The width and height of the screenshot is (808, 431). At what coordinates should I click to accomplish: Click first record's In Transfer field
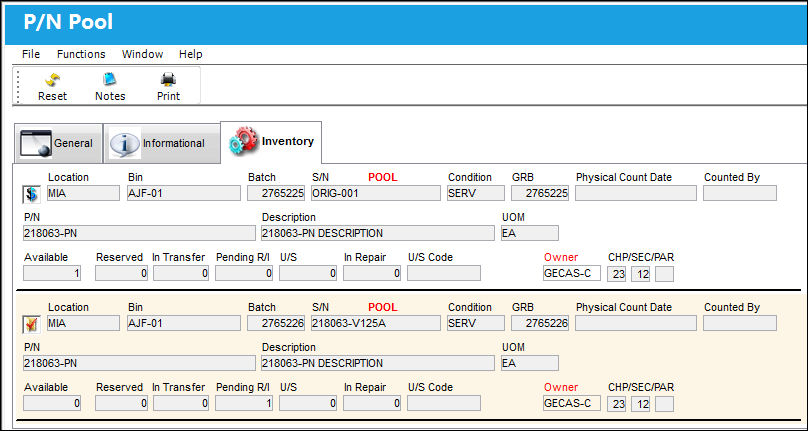click(181, 273)
